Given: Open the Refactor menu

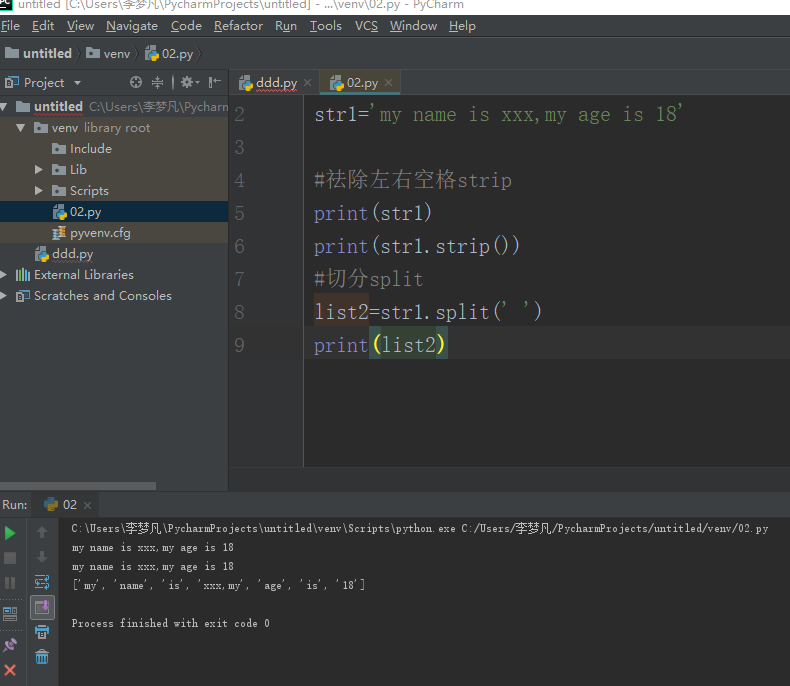Looking at the screenshot, I should (x=238, y=26).
